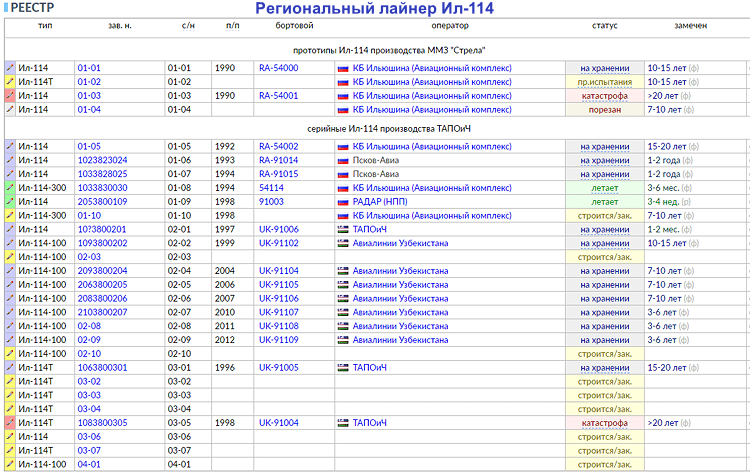
Task: Click the Russian flag beside РАДАР (НПП)
Action: point(343,202)
